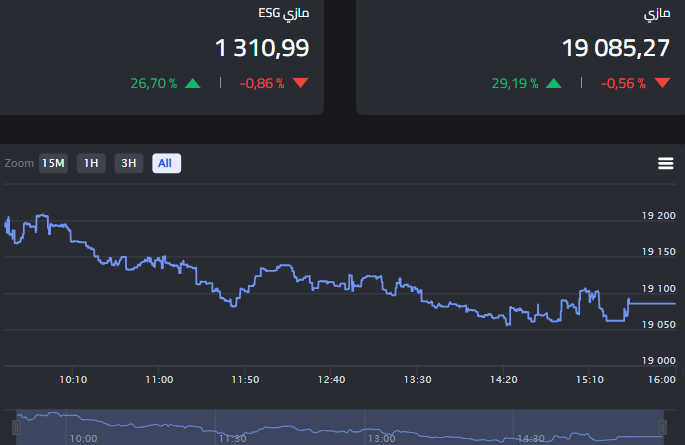Click the -0,56 % loss figure
This screenshot has width=685, height=445.
point(622,84)
